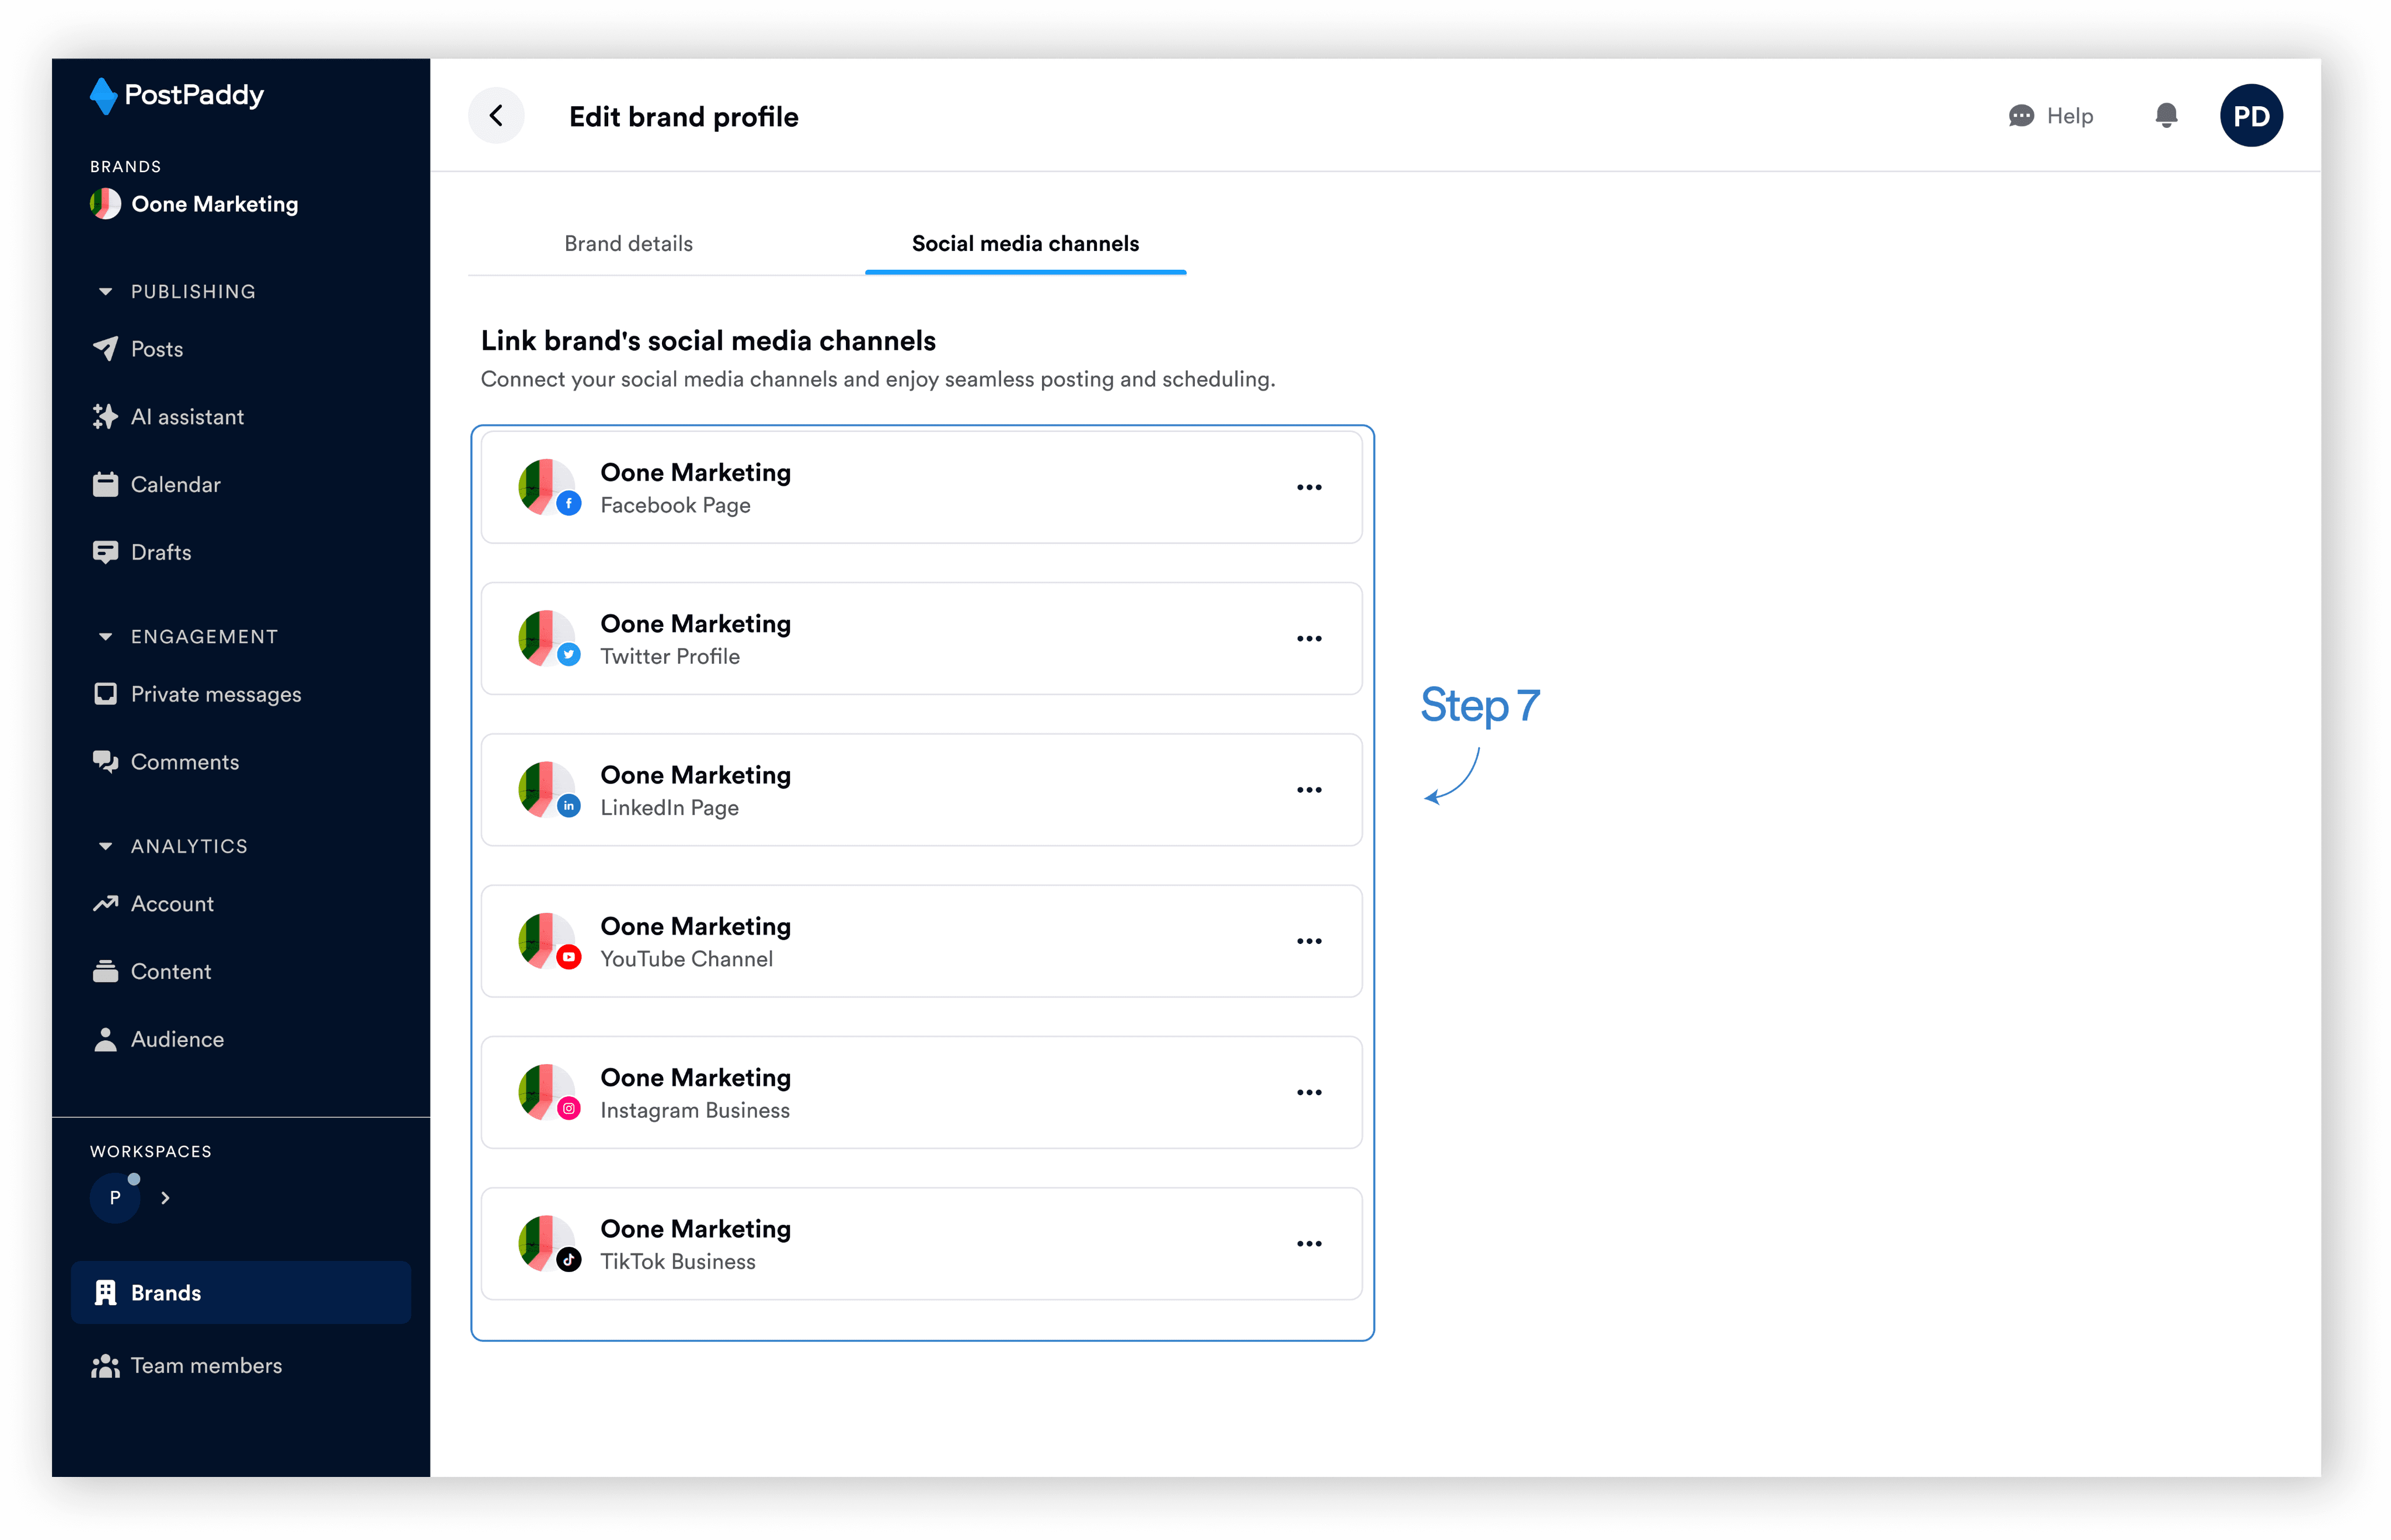Open the TikTok Business options menu
This screenshot has height=1540, width=2391.
coord(1309,1244)
